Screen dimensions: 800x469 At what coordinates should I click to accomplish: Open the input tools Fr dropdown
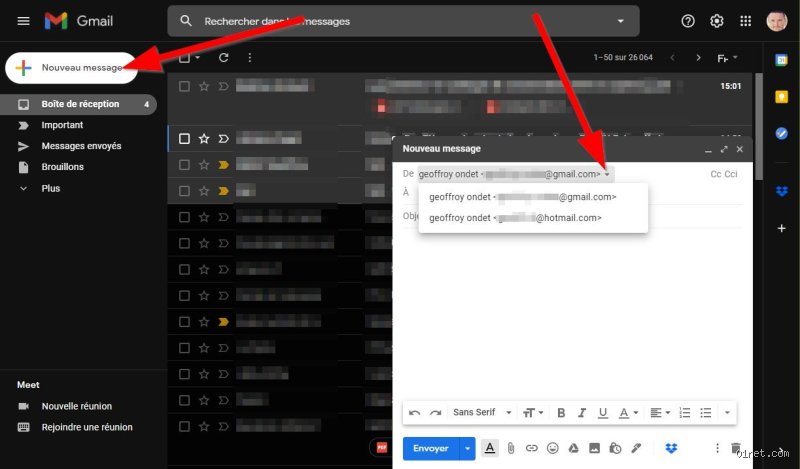click(x=728, y=58)
